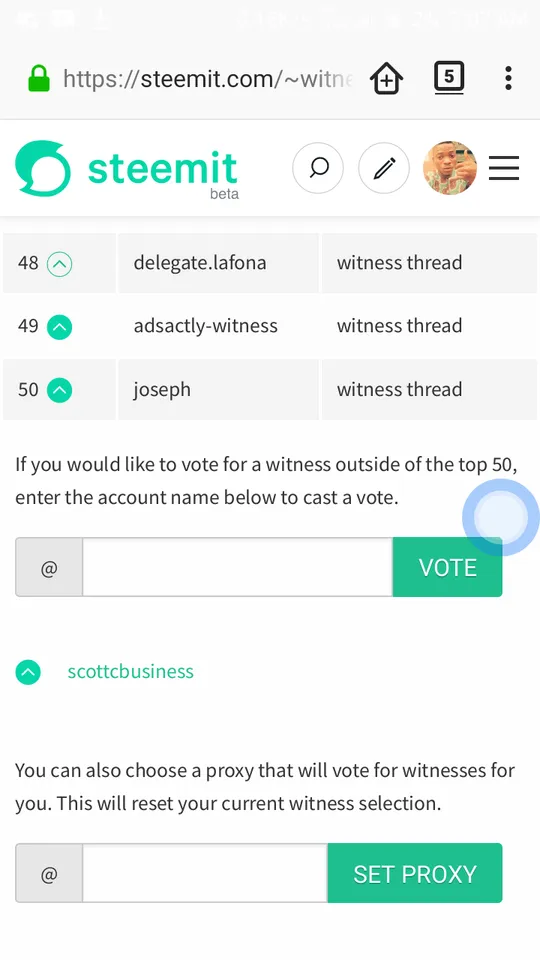540x960 pixels.
Task: Click the SET PROXY button
Action: point(415,874)
